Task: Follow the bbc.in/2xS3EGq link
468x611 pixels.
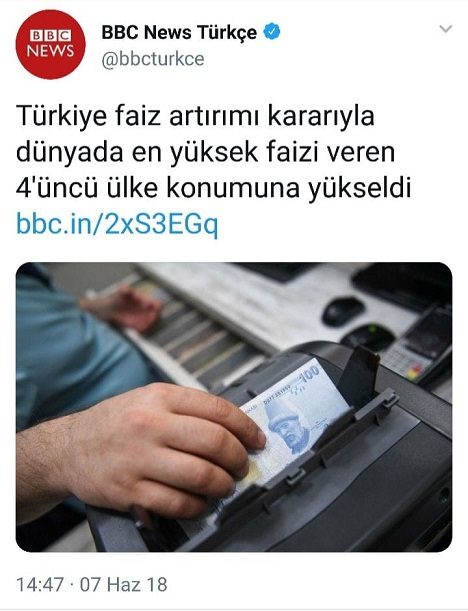Action: point(117,224)
